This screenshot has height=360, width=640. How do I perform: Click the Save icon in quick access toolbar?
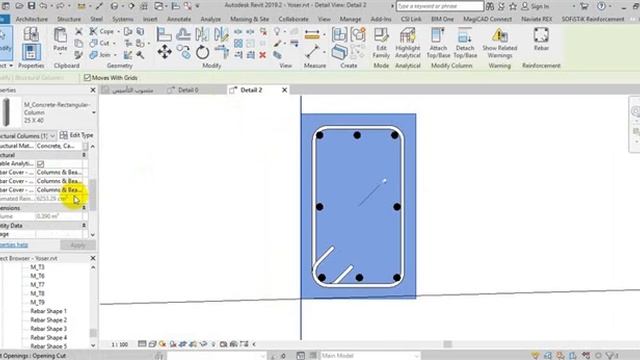(x=31, y=6)
